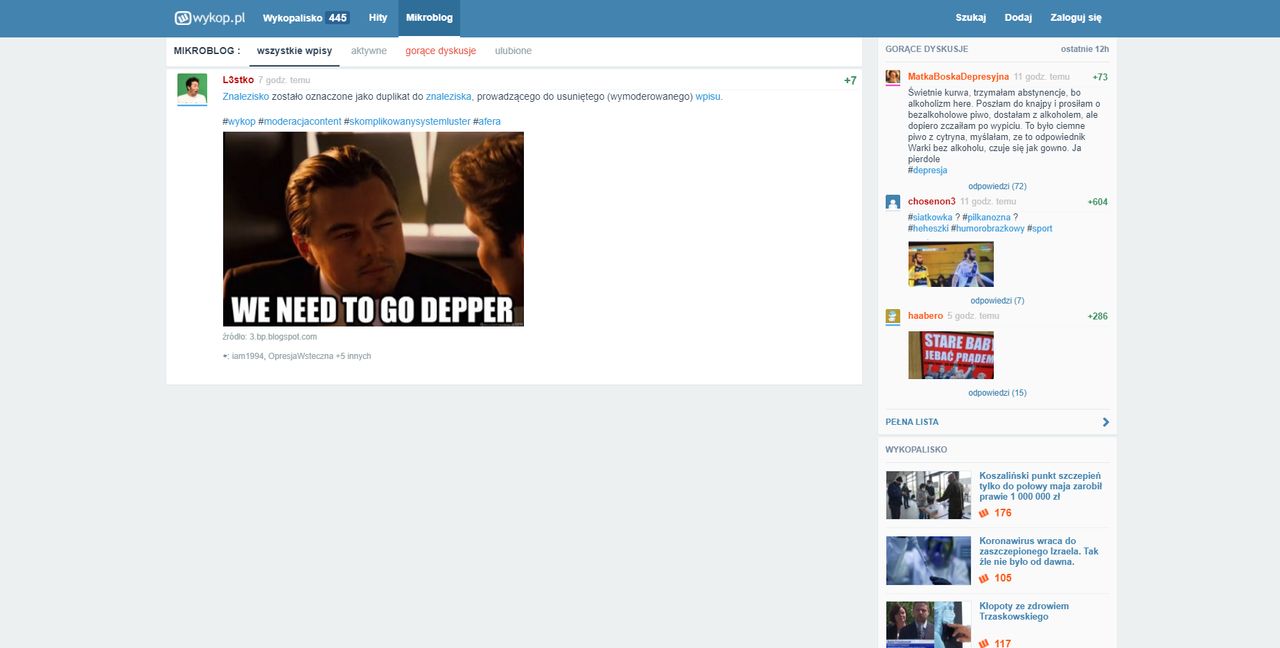Screen dimensions: 1280x648
Task: Click the arrow next to Pełna lista
Action: (1106, 422)
